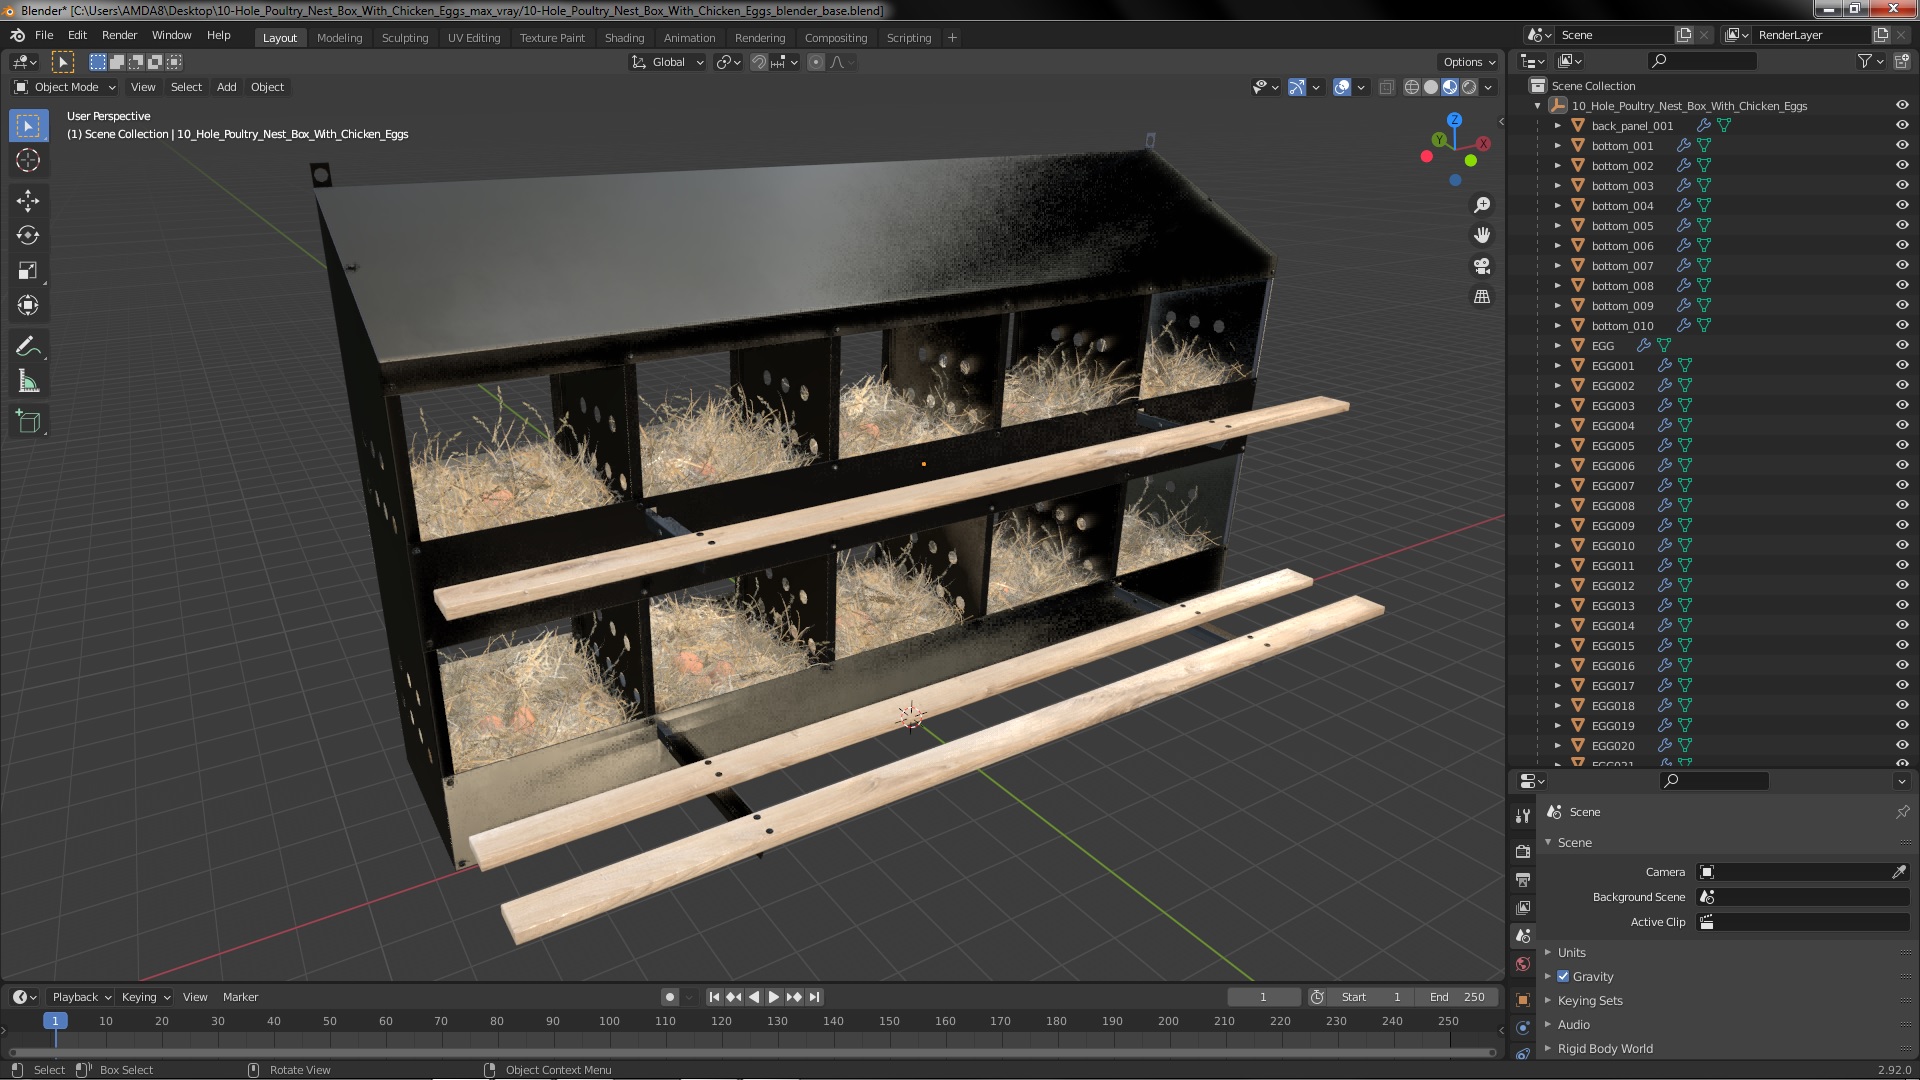Select the Measure tool

[28, 382]
